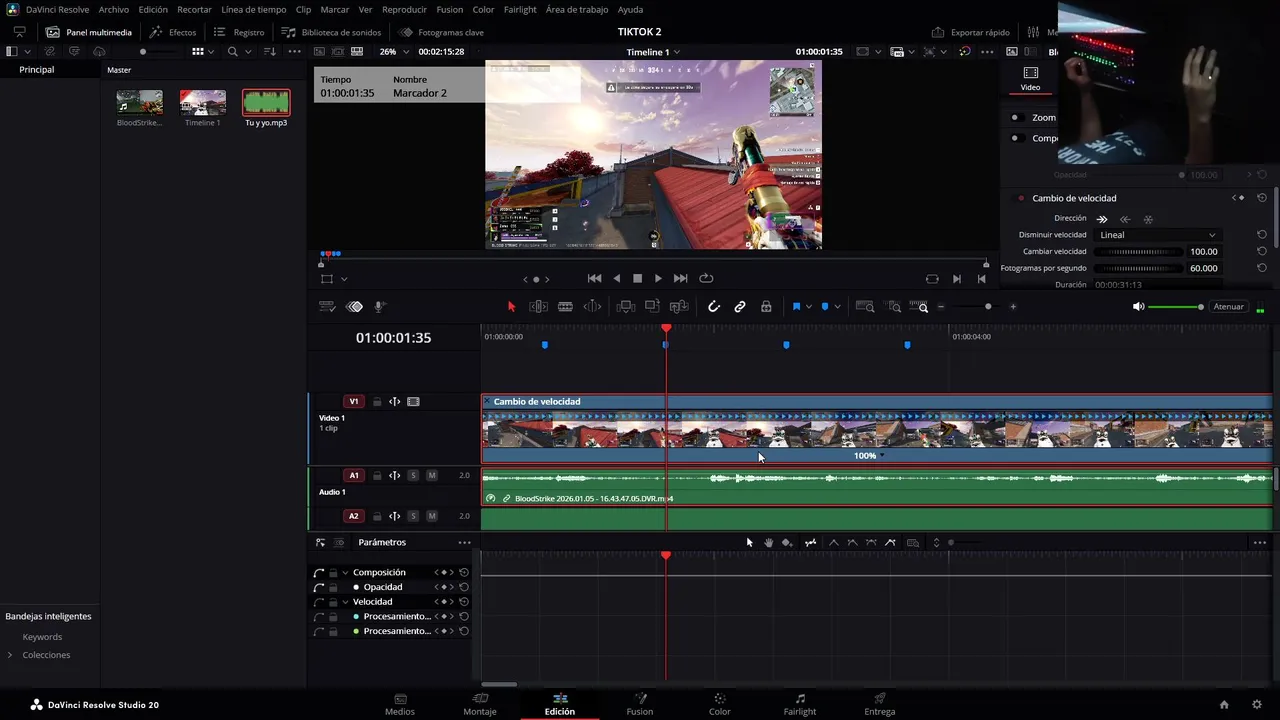1280x720 pixels.
Task: Click the Replace clip icon in timeline toolbar
Action: click(x=679, y=307)
